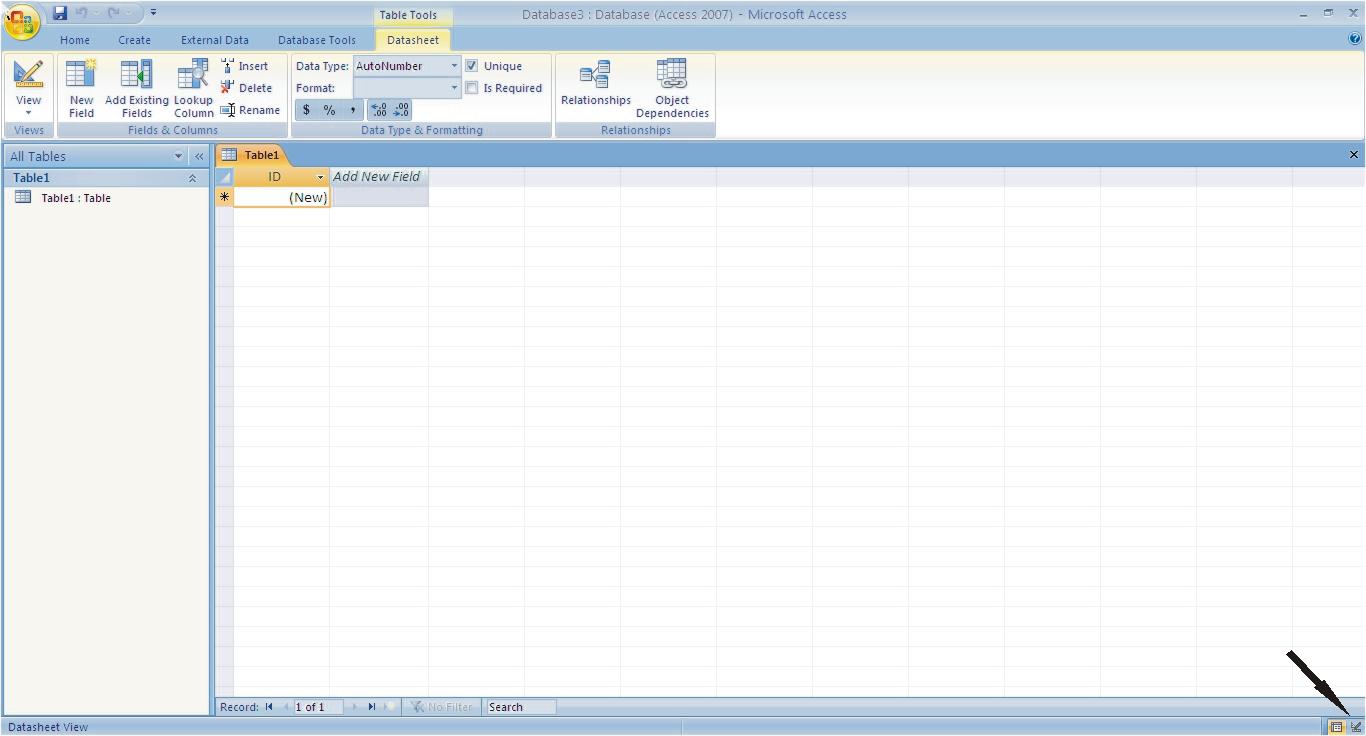The image size is (1366, 736).
Task: Open the round Office Button menu
Action: [22, 20]
